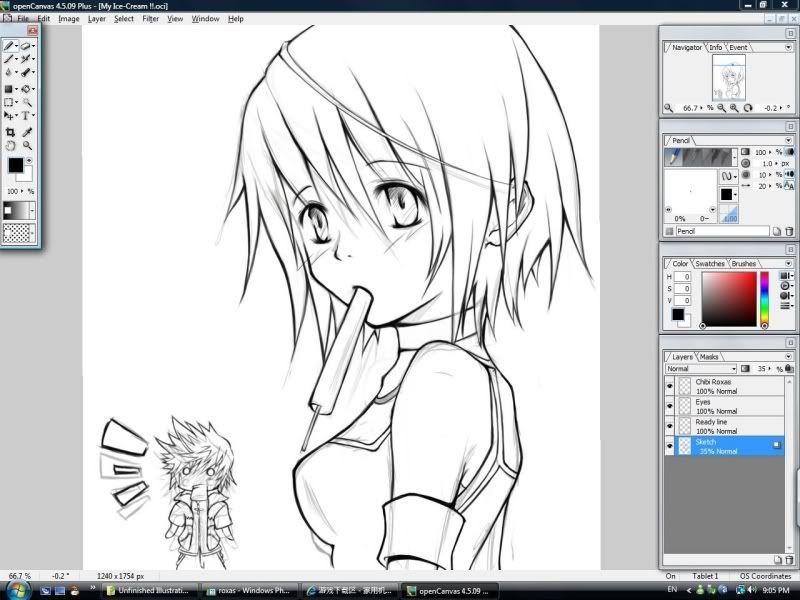Open the gradient preset dropdown in toolbox

pyautogui.click(x=33, y=210)
